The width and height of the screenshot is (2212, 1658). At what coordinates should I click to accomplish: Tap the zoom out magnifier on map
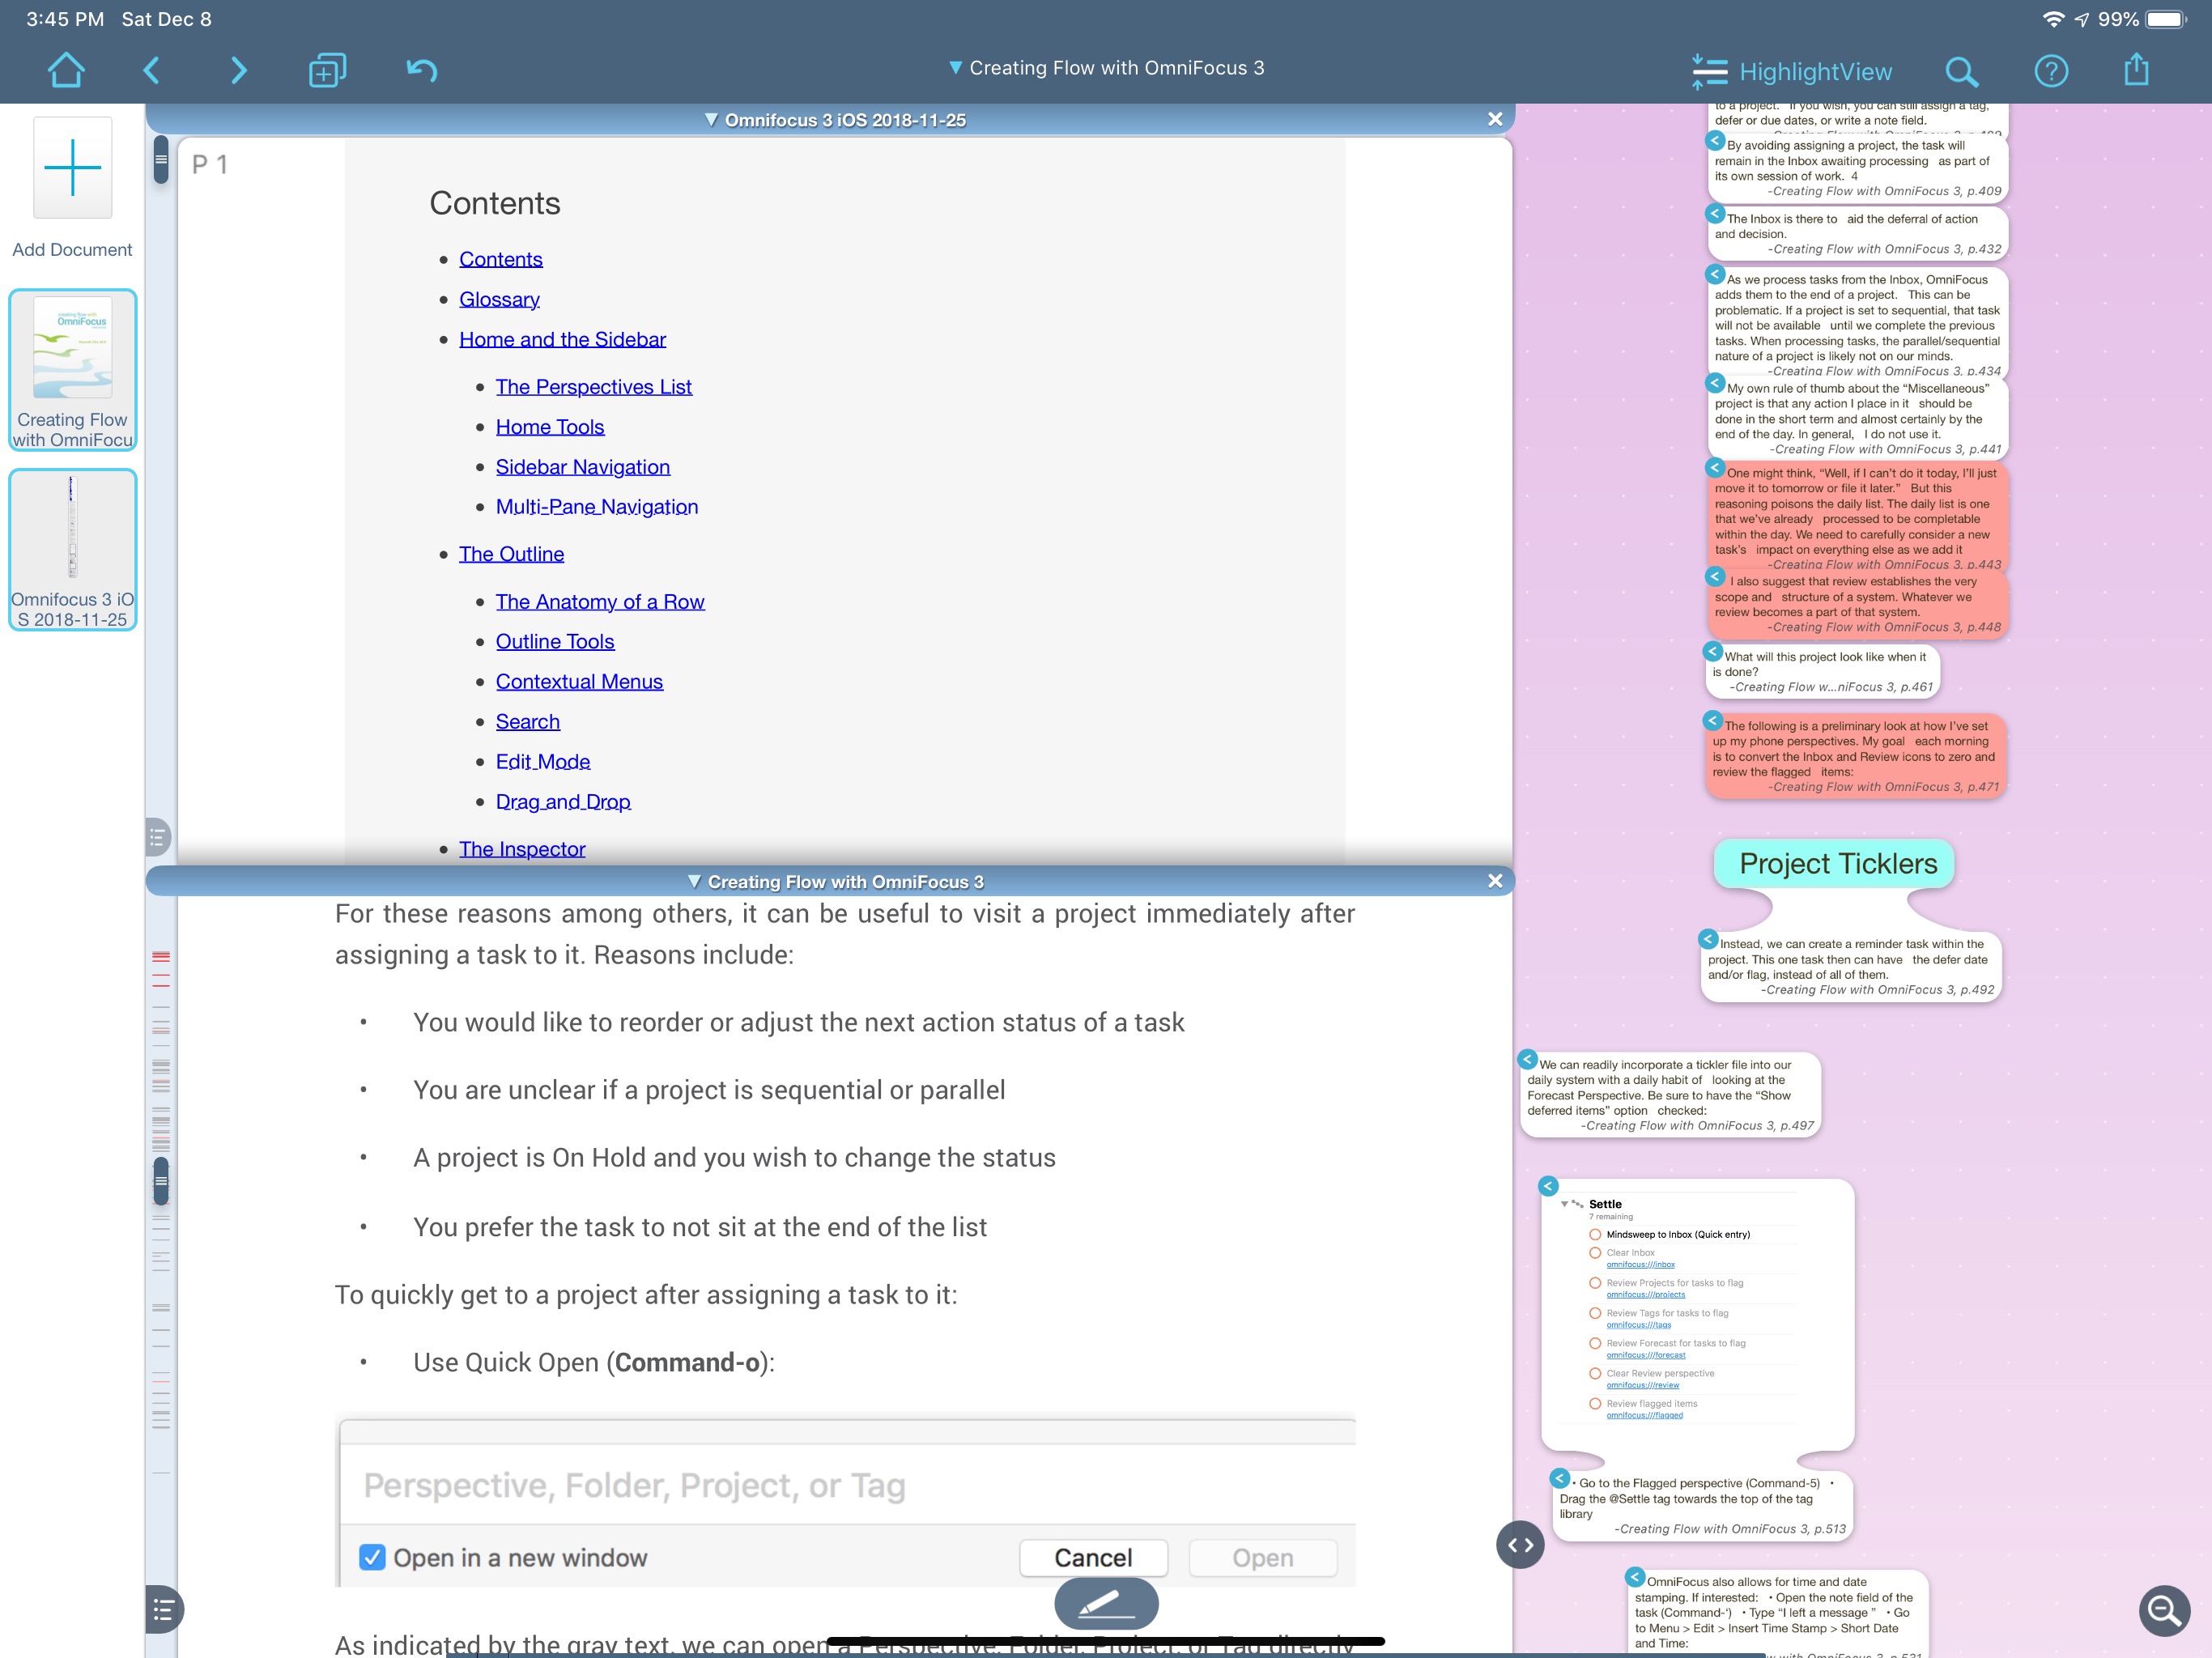[x=2164, y=1610]
